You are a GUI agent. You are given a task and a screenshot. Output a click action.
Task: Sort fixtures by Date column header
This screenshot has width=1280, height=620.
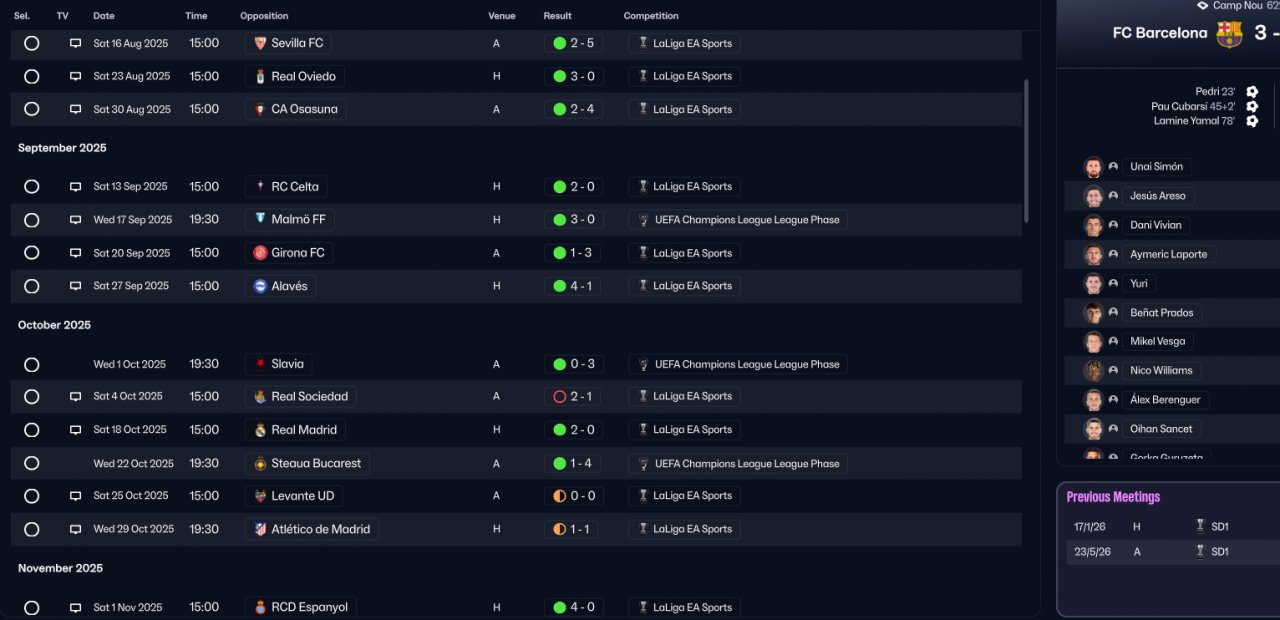[104, 16]
